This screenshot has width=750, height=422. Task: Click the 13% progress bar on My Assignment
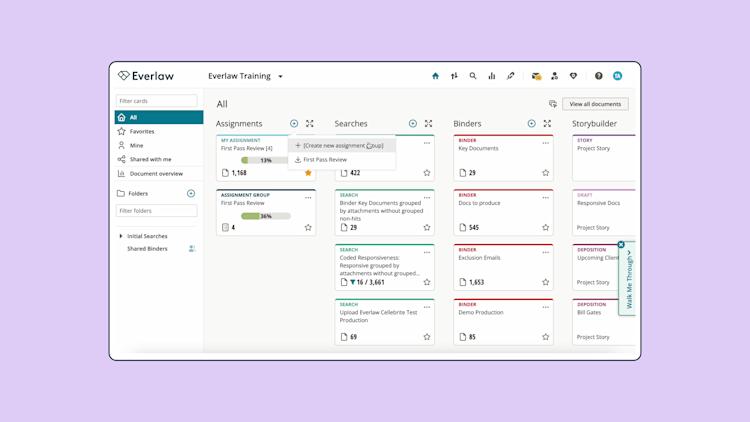tap(265, 160)
